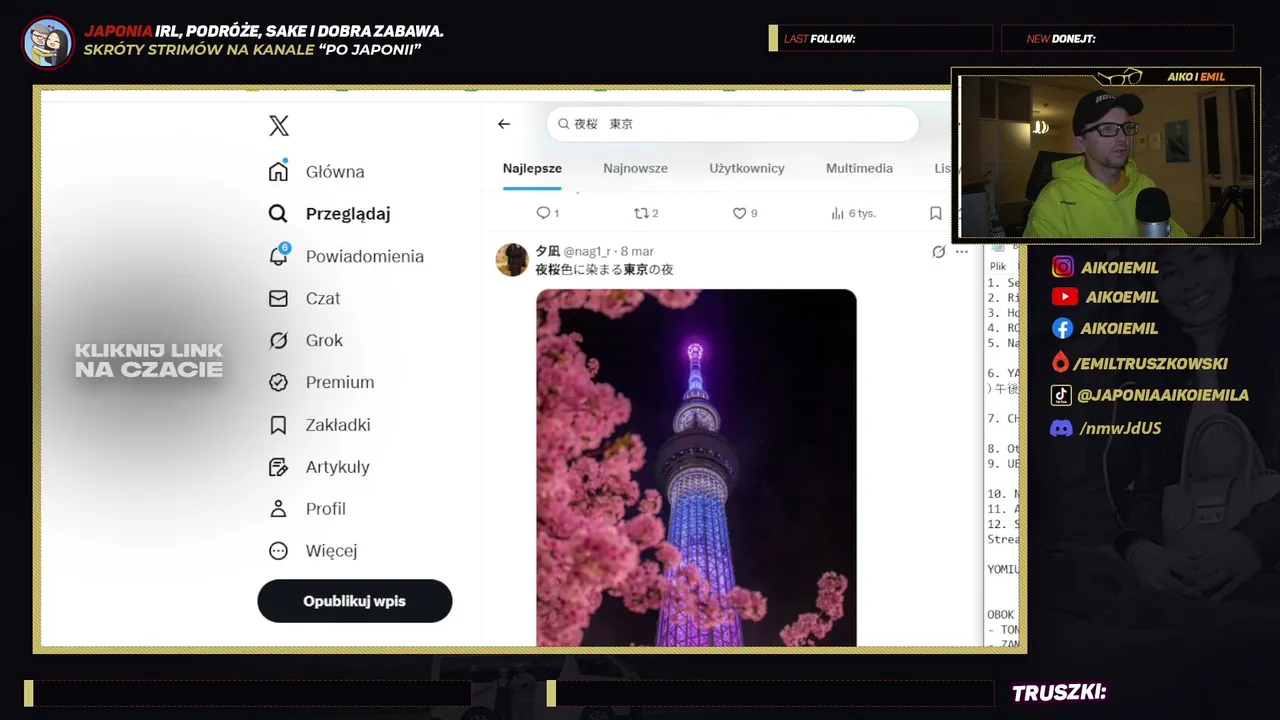The image size is (1280, 720).
Task: Open Główna in the sidebar
Action: coord(335,172)
